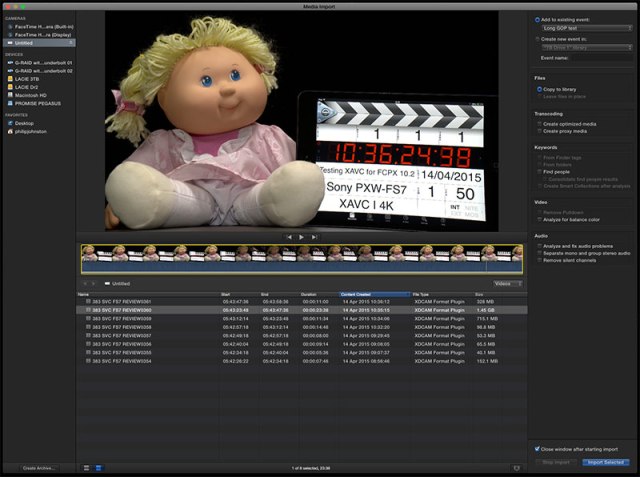Switch to filmstrip view
The image size is (640, 477).
(x=87, y=468)
